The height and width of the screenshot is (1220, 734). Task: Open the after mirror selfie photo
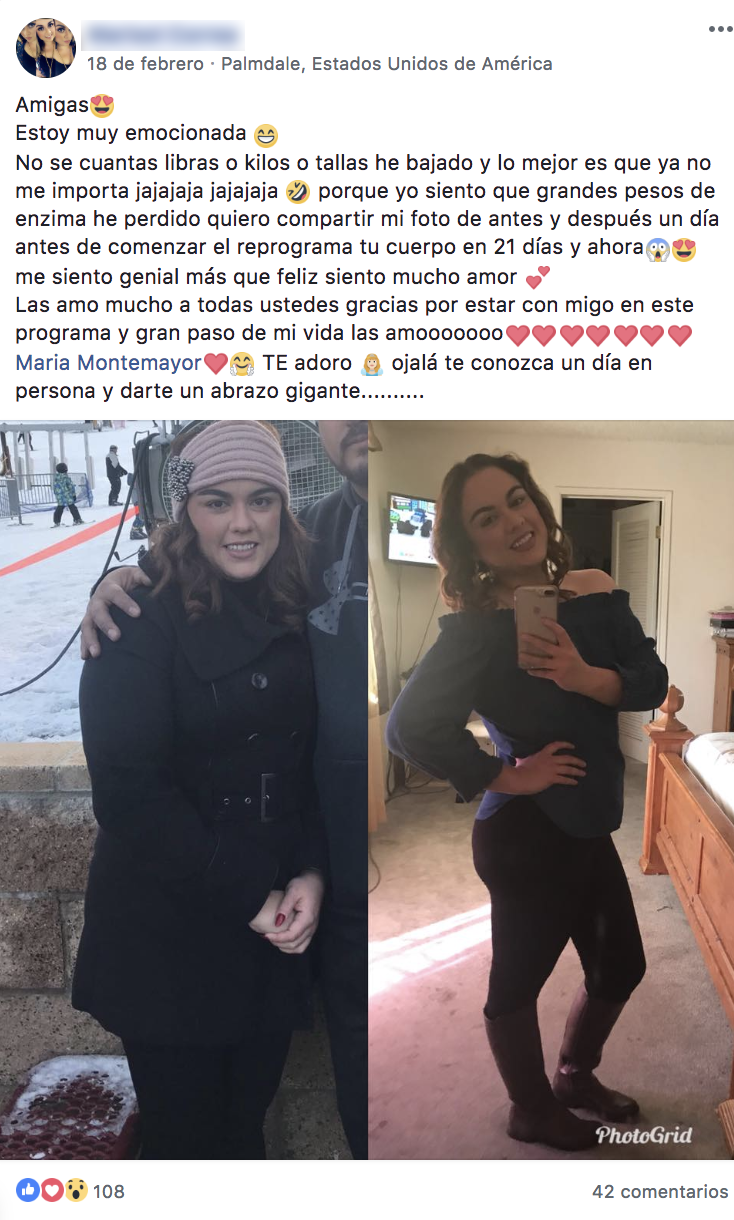(x=551, y=790)
